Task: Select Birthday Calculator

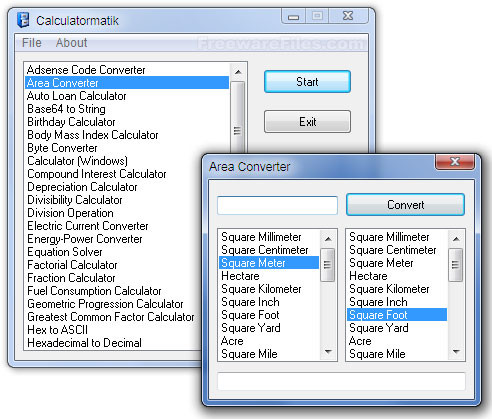Action: 127,122
